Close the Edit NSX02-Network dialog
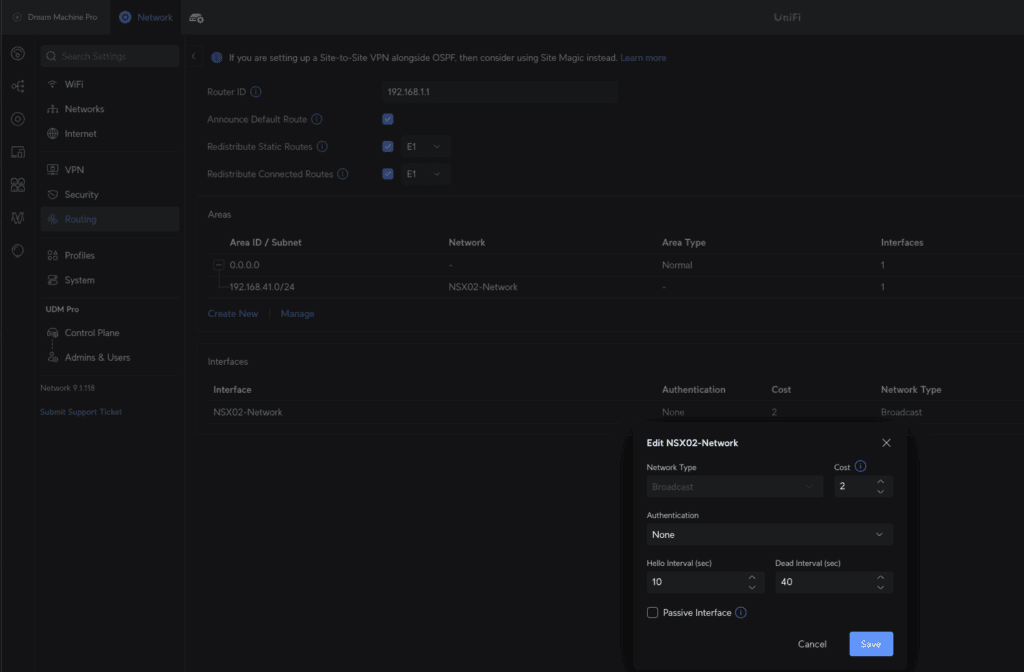Viewport: 1024px width, 672px height. 886,442
